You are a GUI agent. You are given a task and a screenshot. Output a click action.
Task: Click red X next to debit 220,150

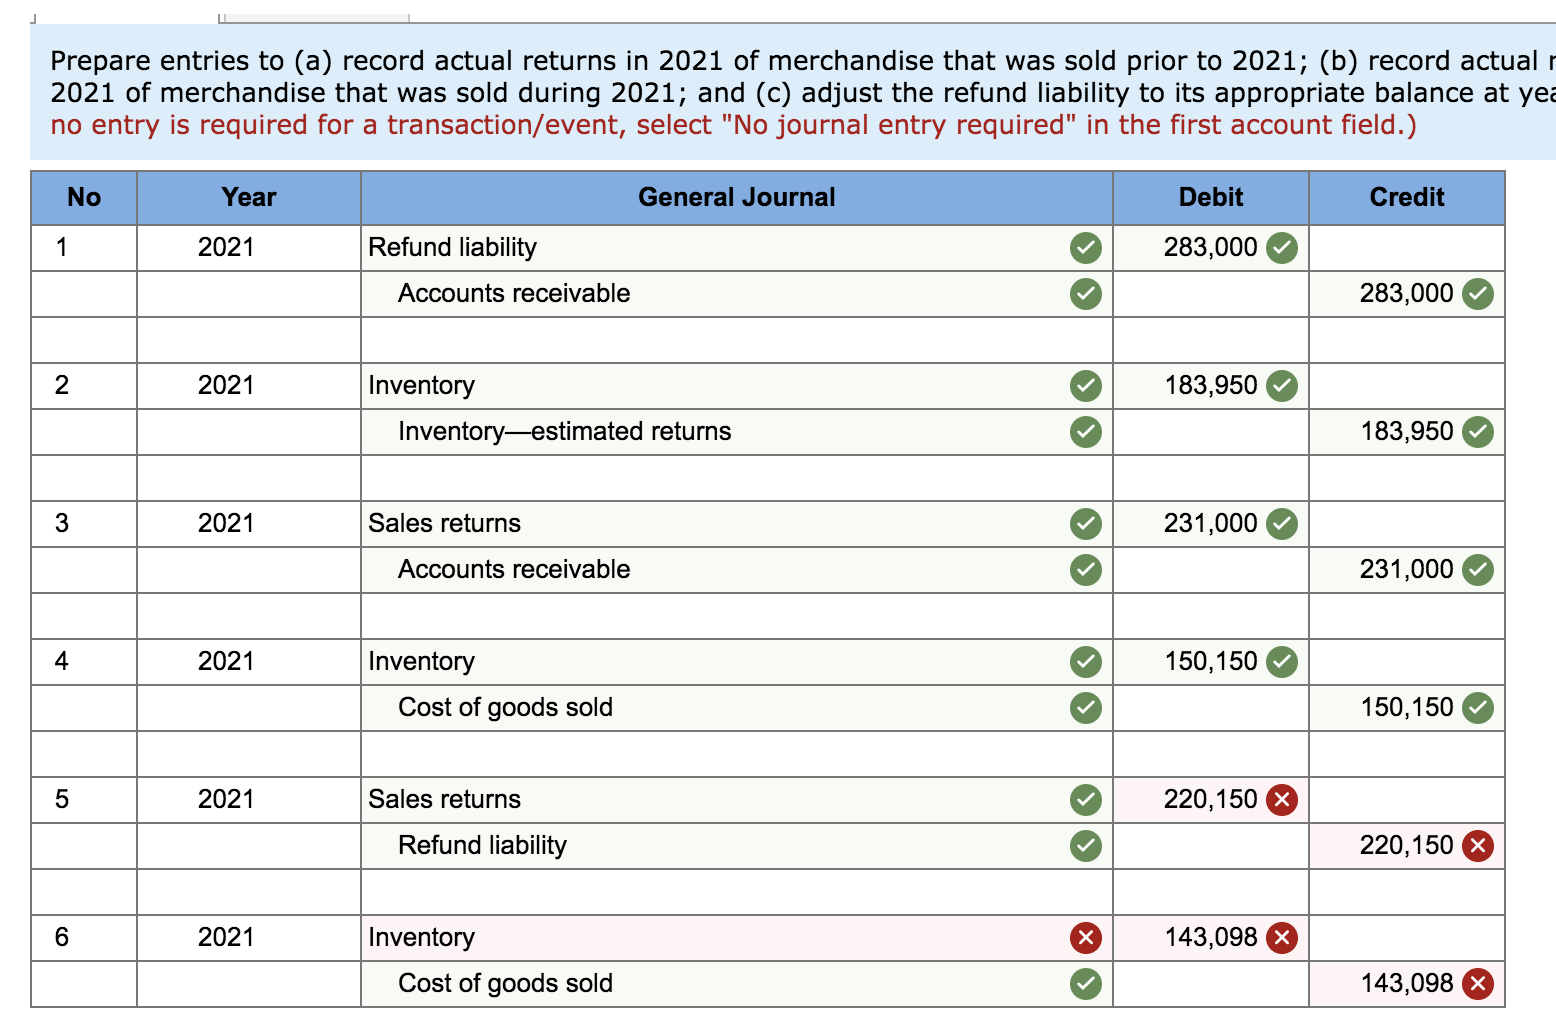[x=1281, y=799]
